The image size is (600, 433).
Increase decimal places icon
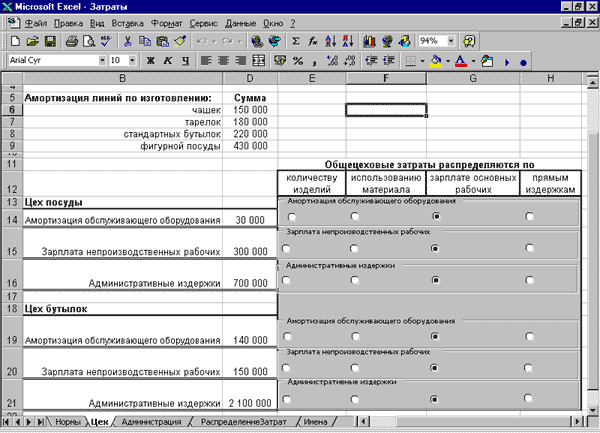(x=332, y=60)
